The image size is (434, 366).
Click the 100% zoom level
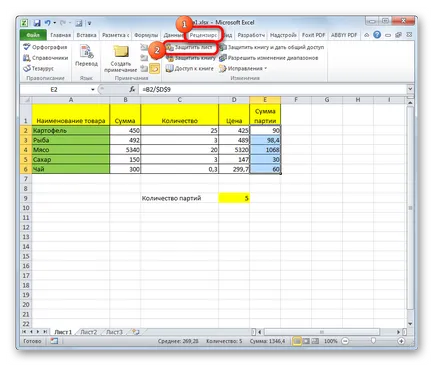(331, 341)
